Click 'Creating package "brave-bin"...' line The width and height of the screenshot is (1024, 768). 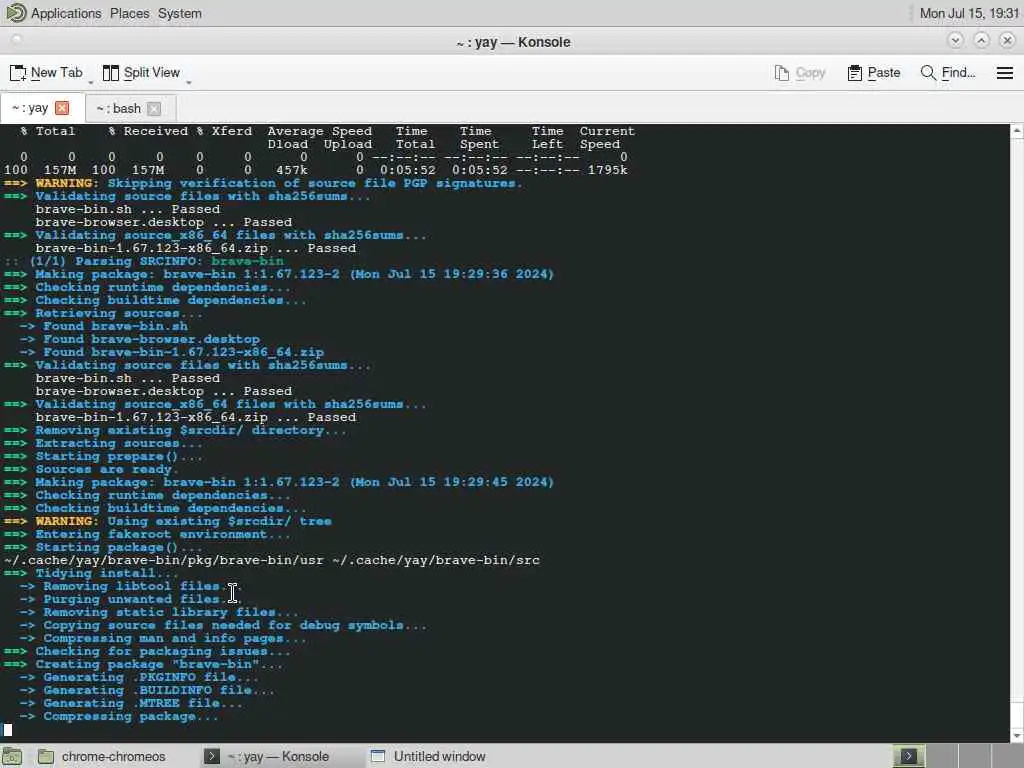143,664
